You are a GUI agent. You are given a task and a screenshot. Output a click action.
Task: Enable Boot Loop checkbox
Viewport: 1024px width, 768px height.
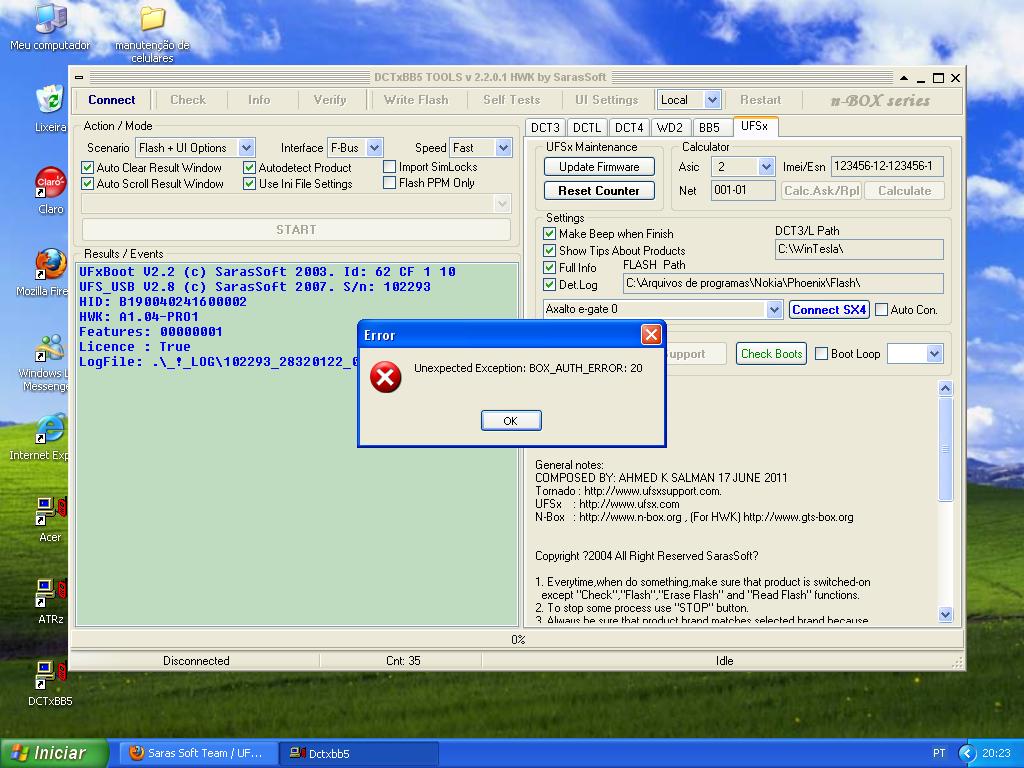822,354
